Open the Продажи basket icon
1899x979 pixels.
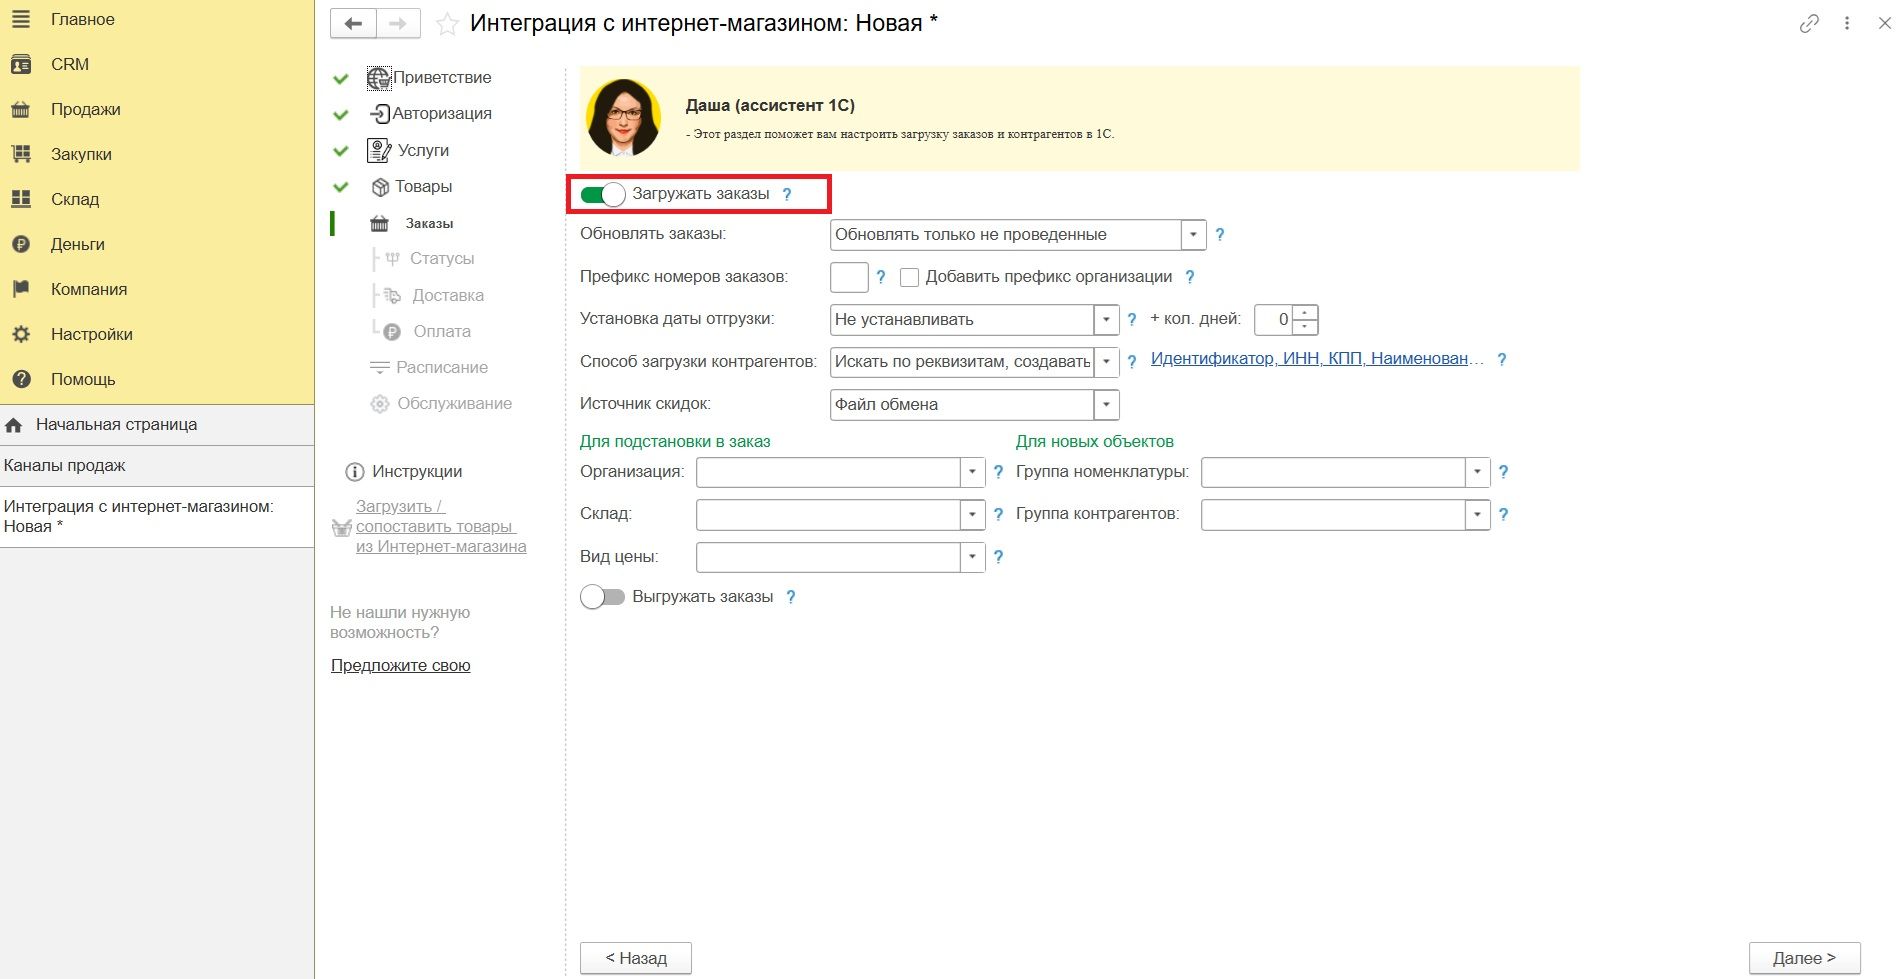click(x=21, y=109)
